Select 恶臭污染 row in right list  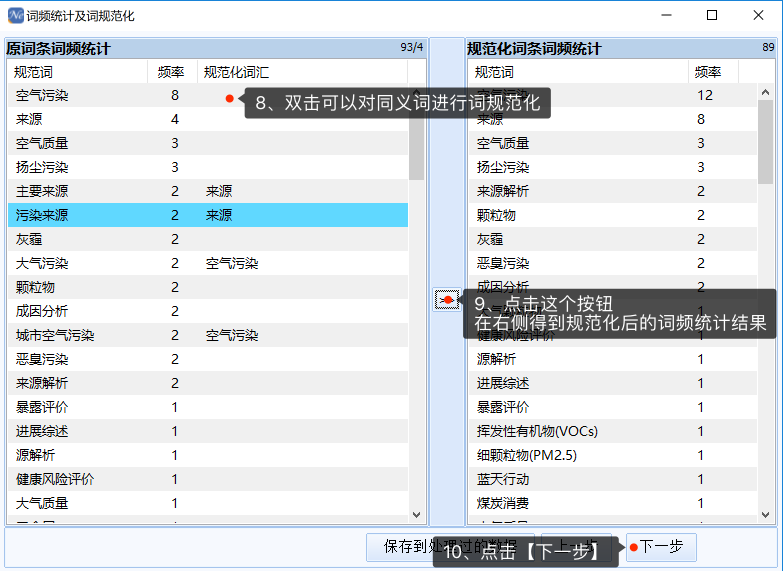613,263
